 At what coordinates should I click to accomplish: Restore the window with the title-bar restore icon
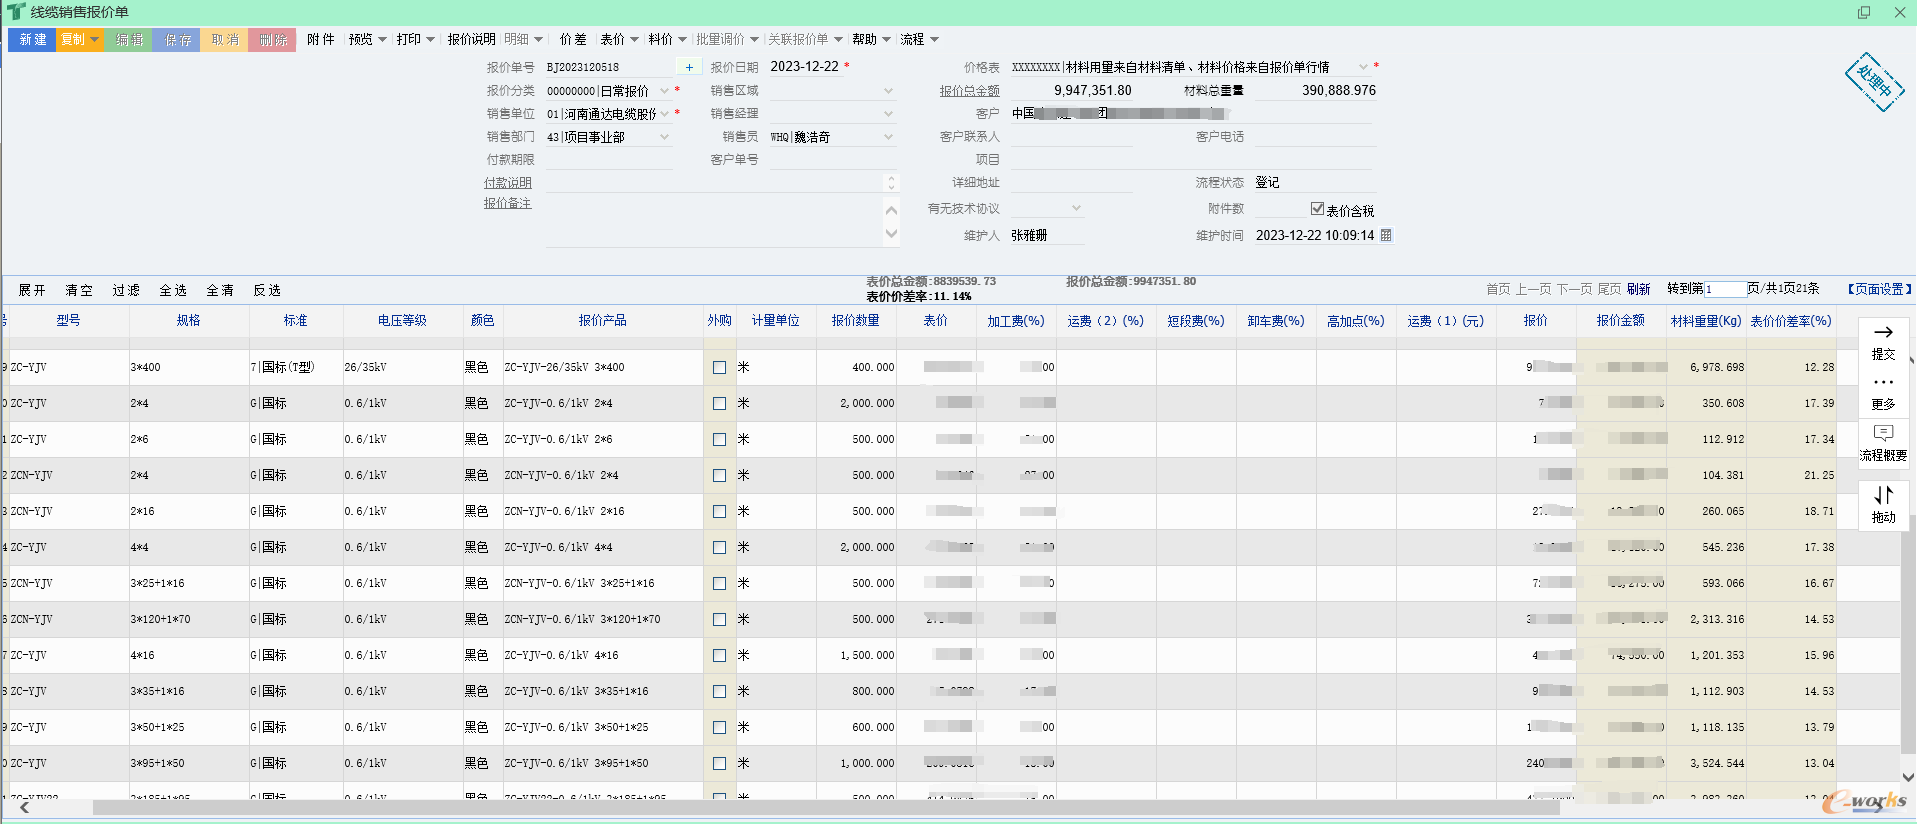(1864, 12)
